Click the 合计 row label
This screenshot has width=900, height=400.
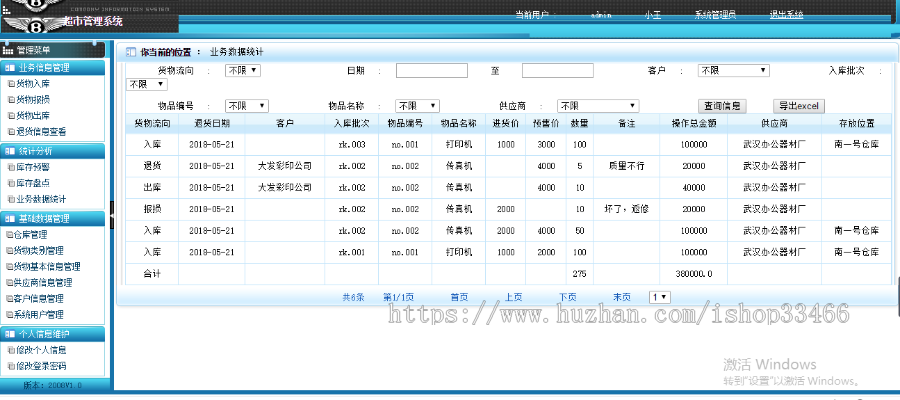click(152, 274)
